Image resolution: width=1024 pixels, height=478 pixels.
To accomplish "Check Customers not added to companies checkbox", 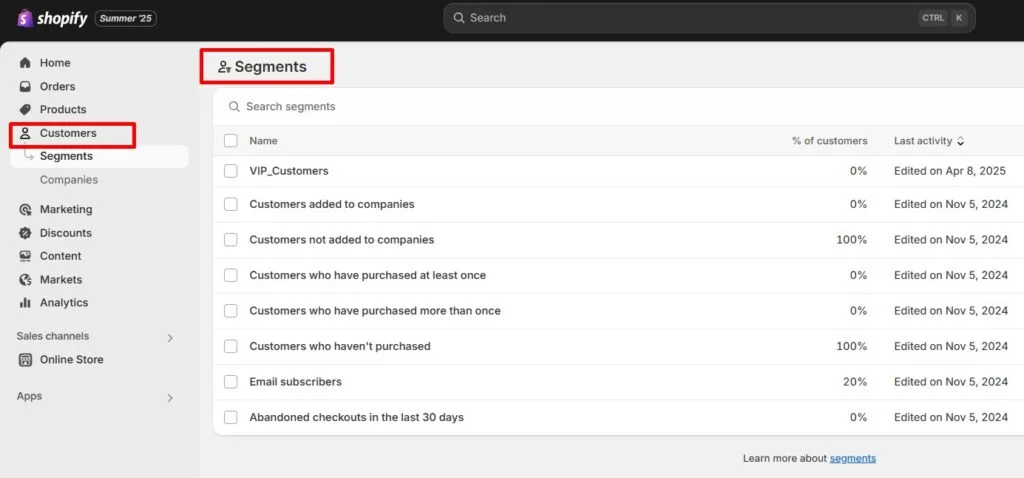I will (x=231, y=240).
